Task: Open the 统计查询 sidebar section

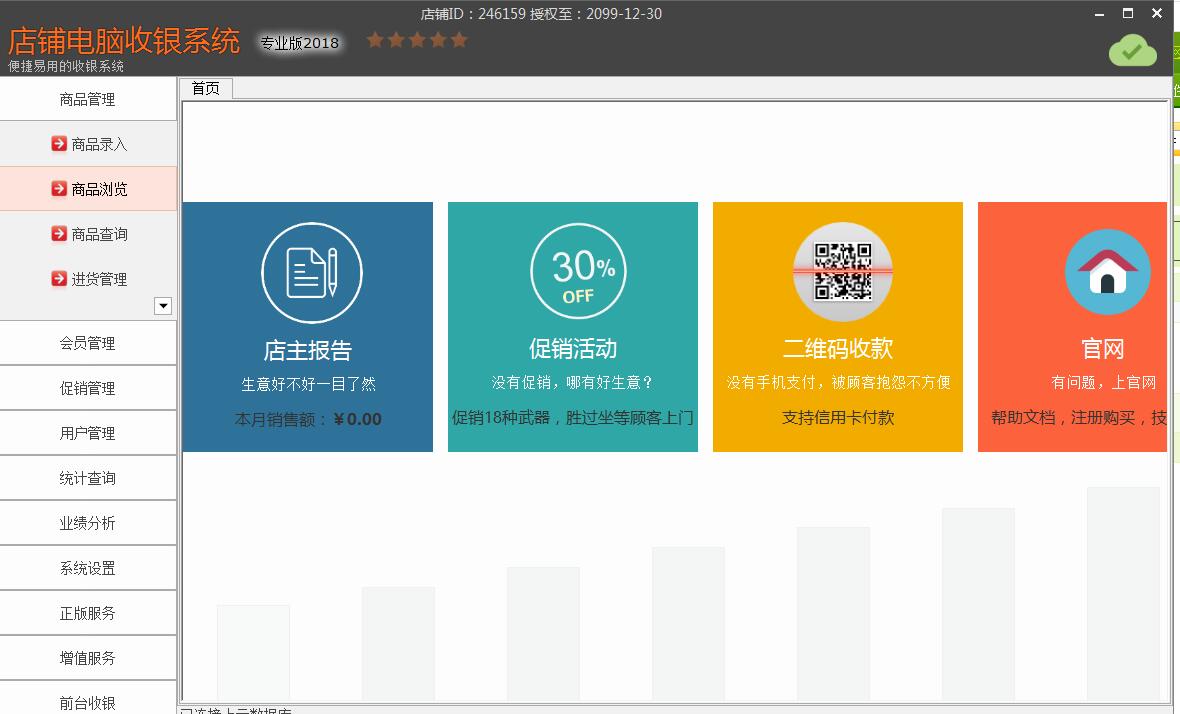Action: click(x=88, y=479)
